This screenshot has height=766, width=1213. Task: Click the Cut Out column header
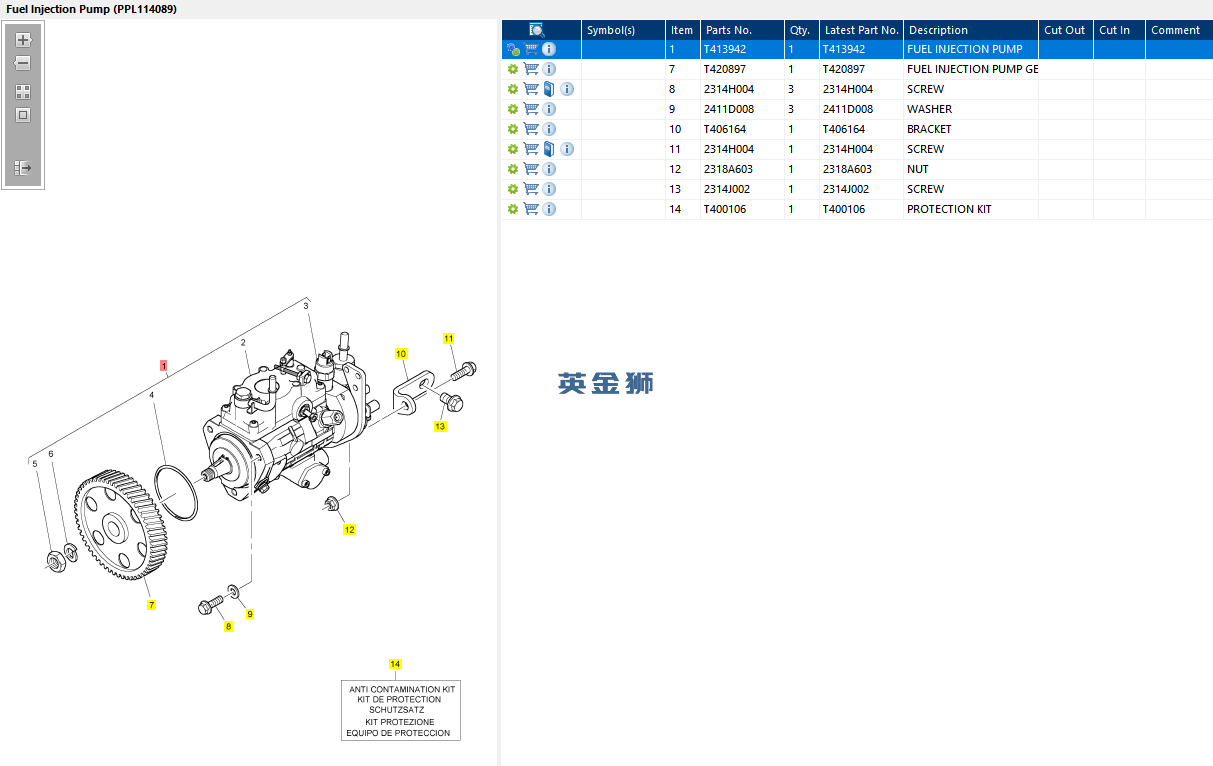pos(1065,30)
